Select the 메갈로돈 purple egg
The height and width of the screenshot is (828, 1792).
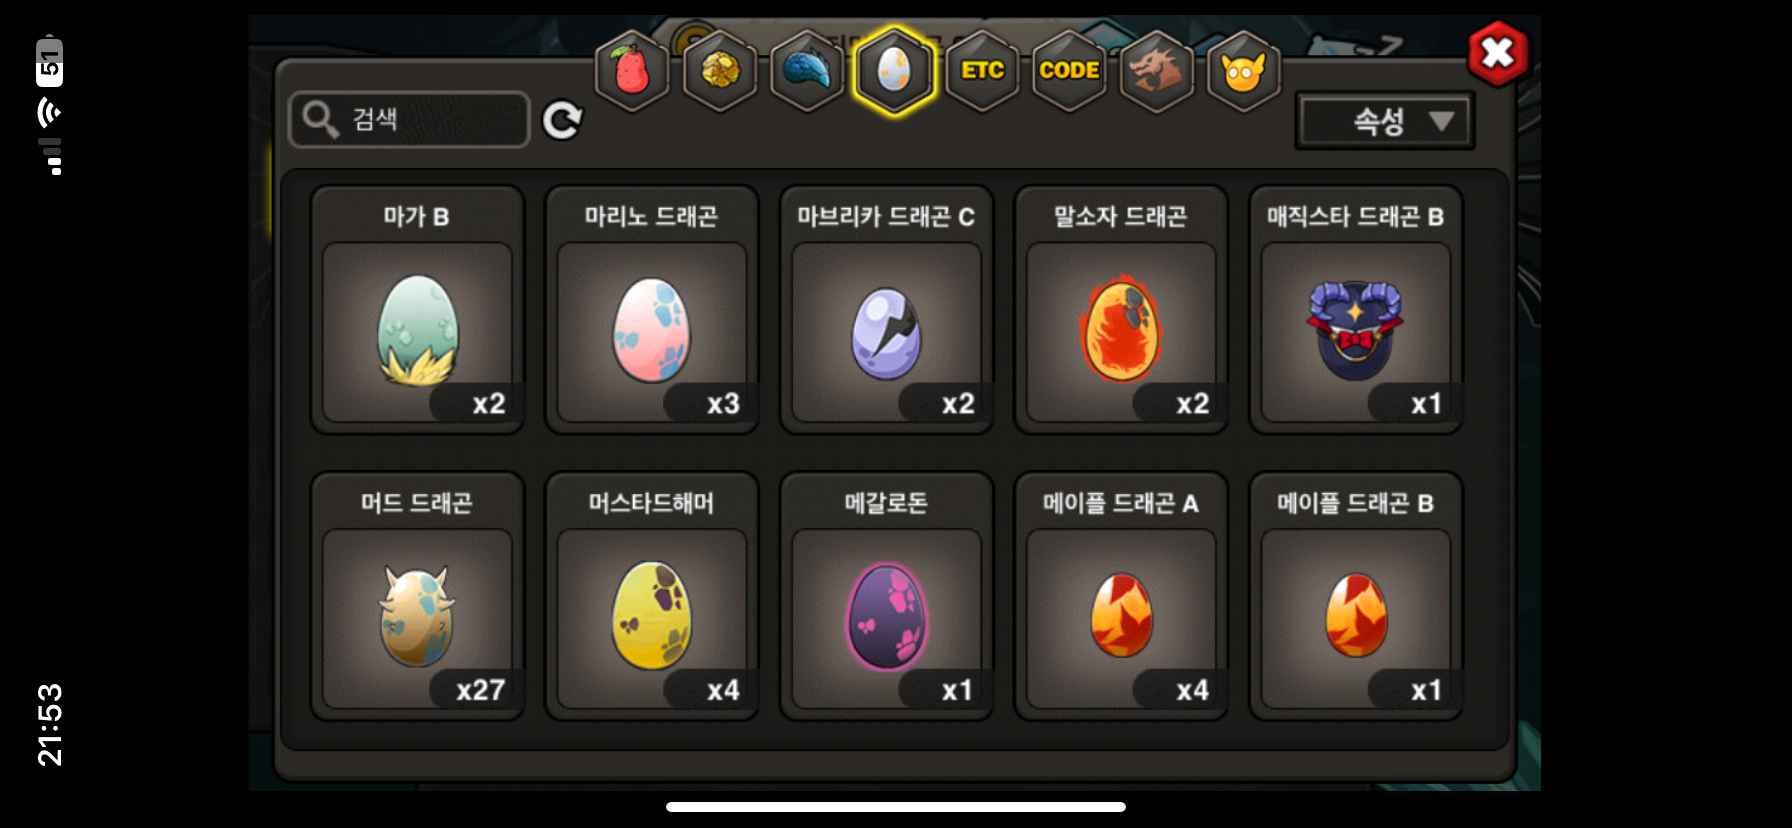click(x=887, y=596)
